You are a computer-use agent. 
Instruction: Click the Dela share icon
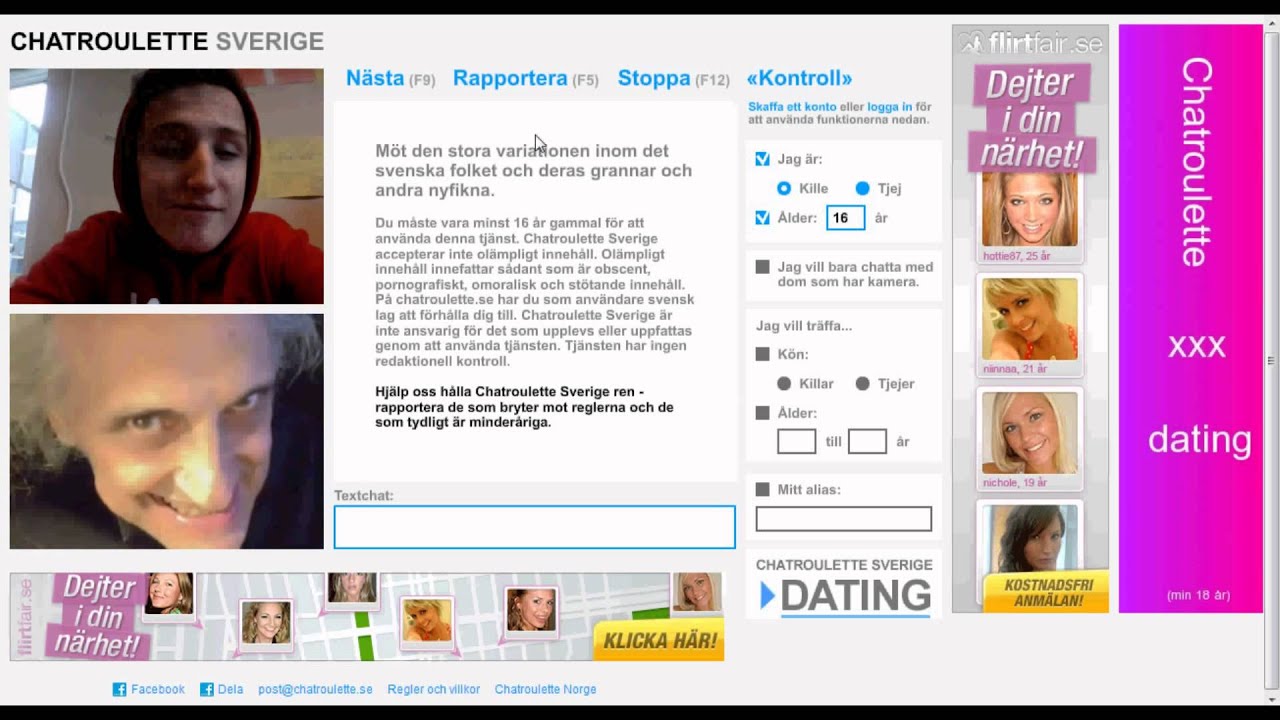coord(207,689)
